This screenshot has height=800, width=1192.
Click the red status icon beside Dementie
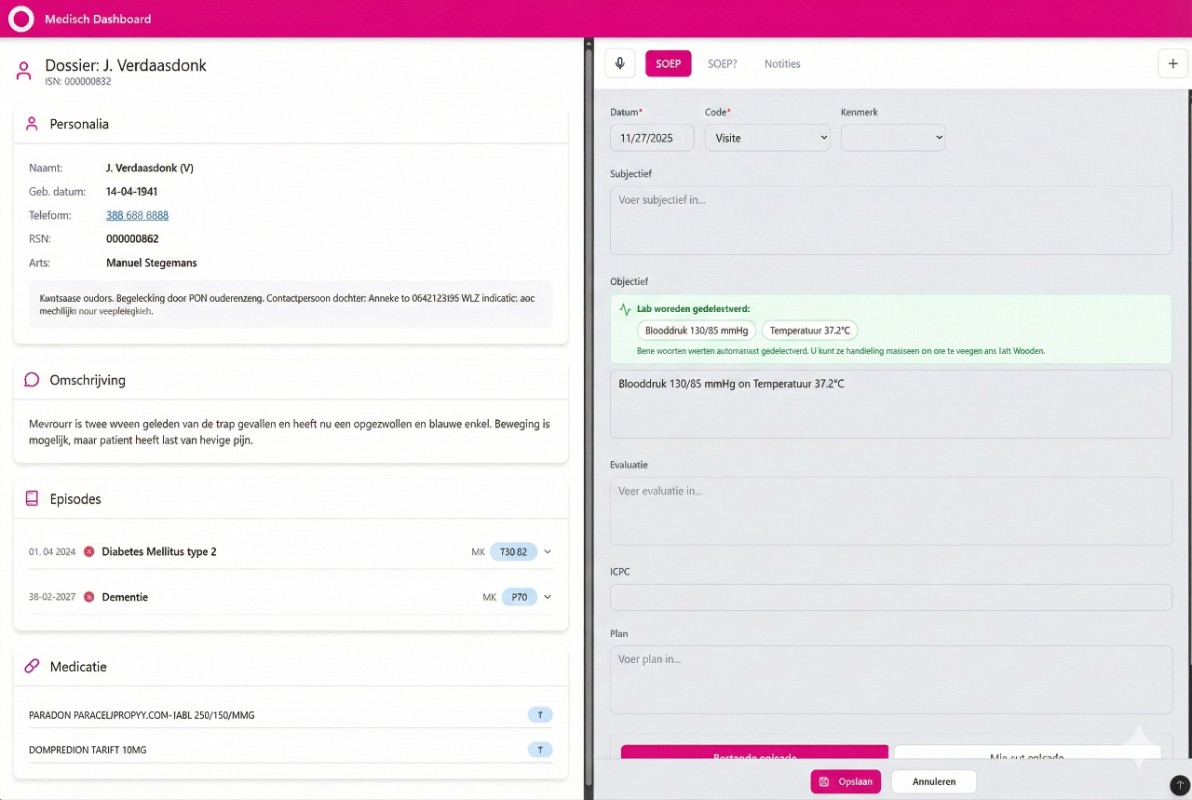(x=89, y=597)
